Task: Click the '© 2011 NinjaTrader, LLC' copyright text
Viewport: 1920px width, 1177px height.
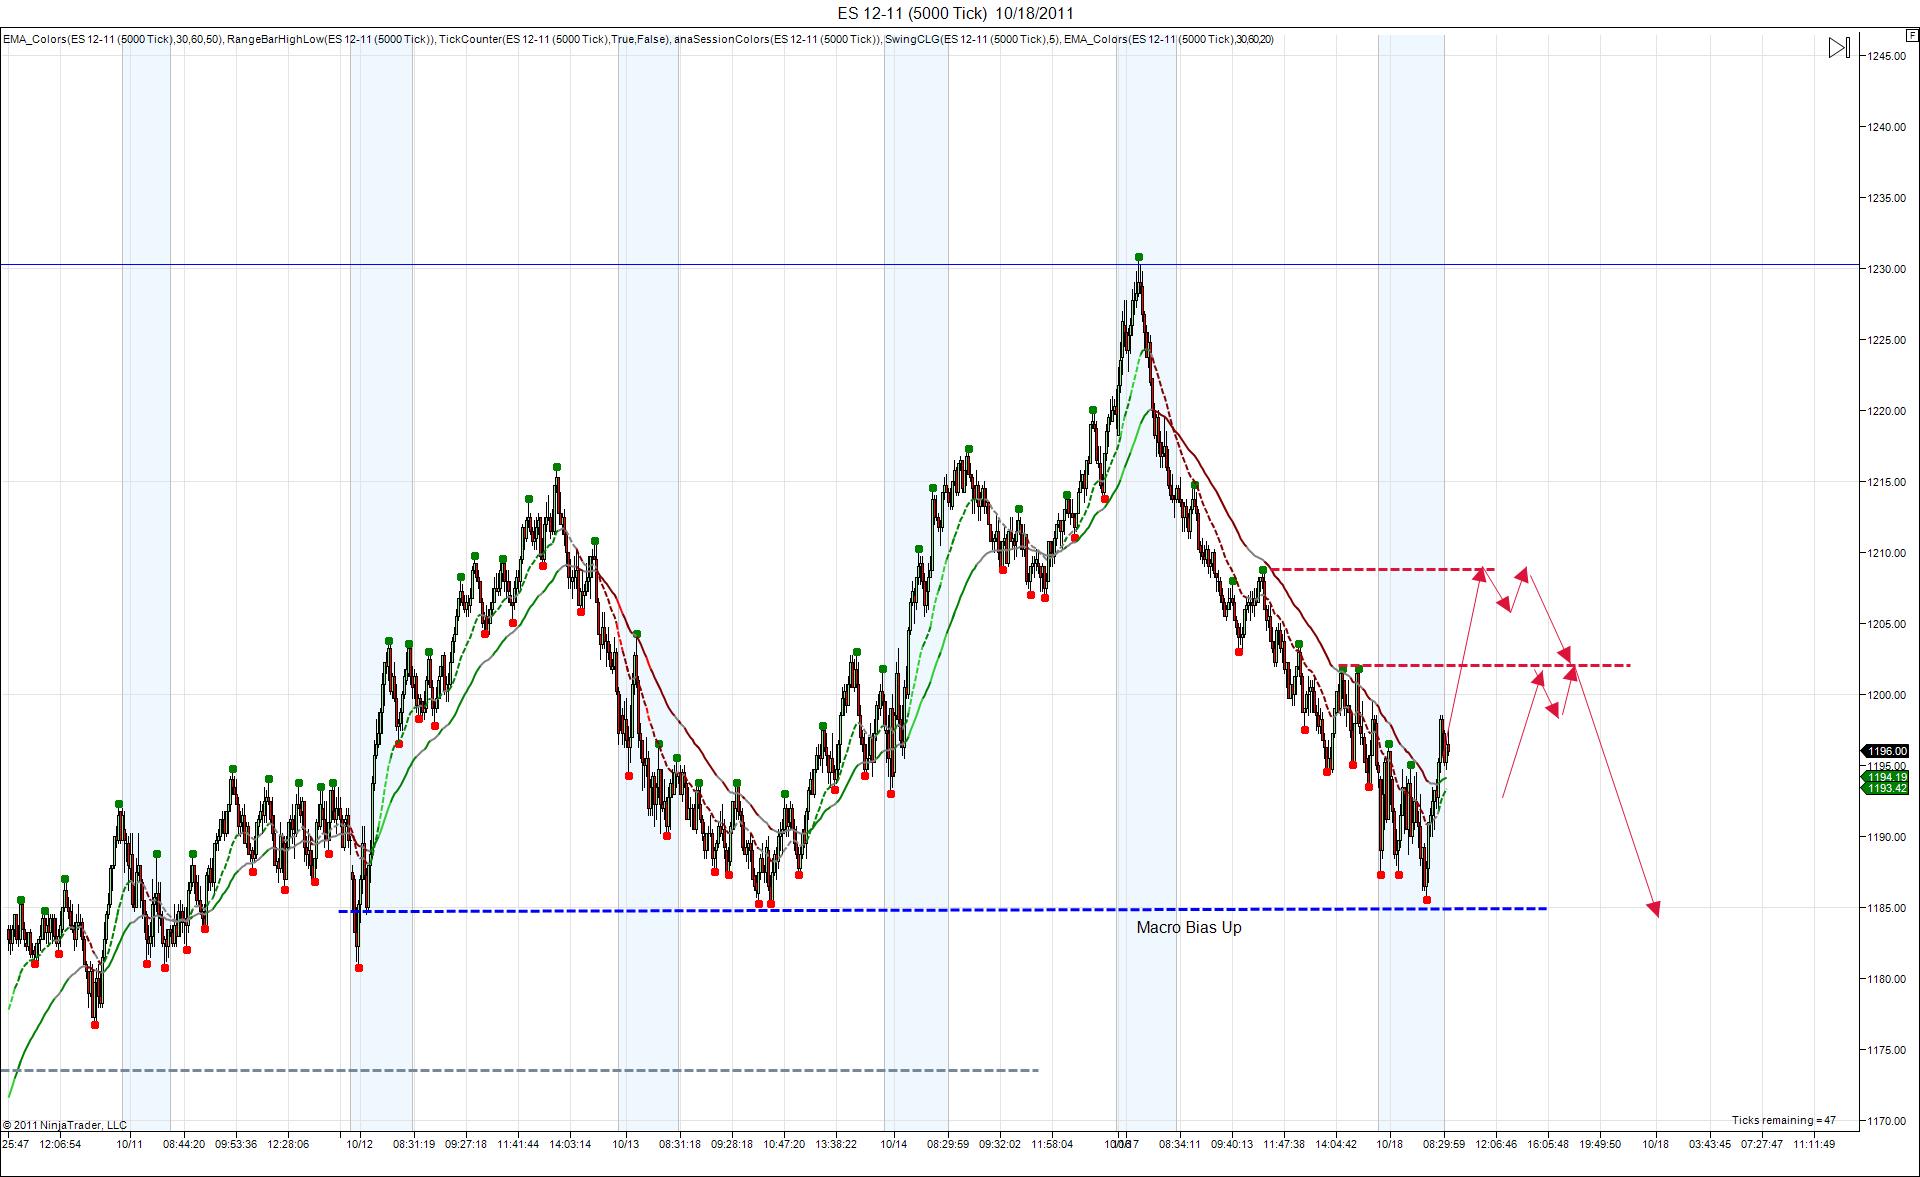Action: 65,1125
